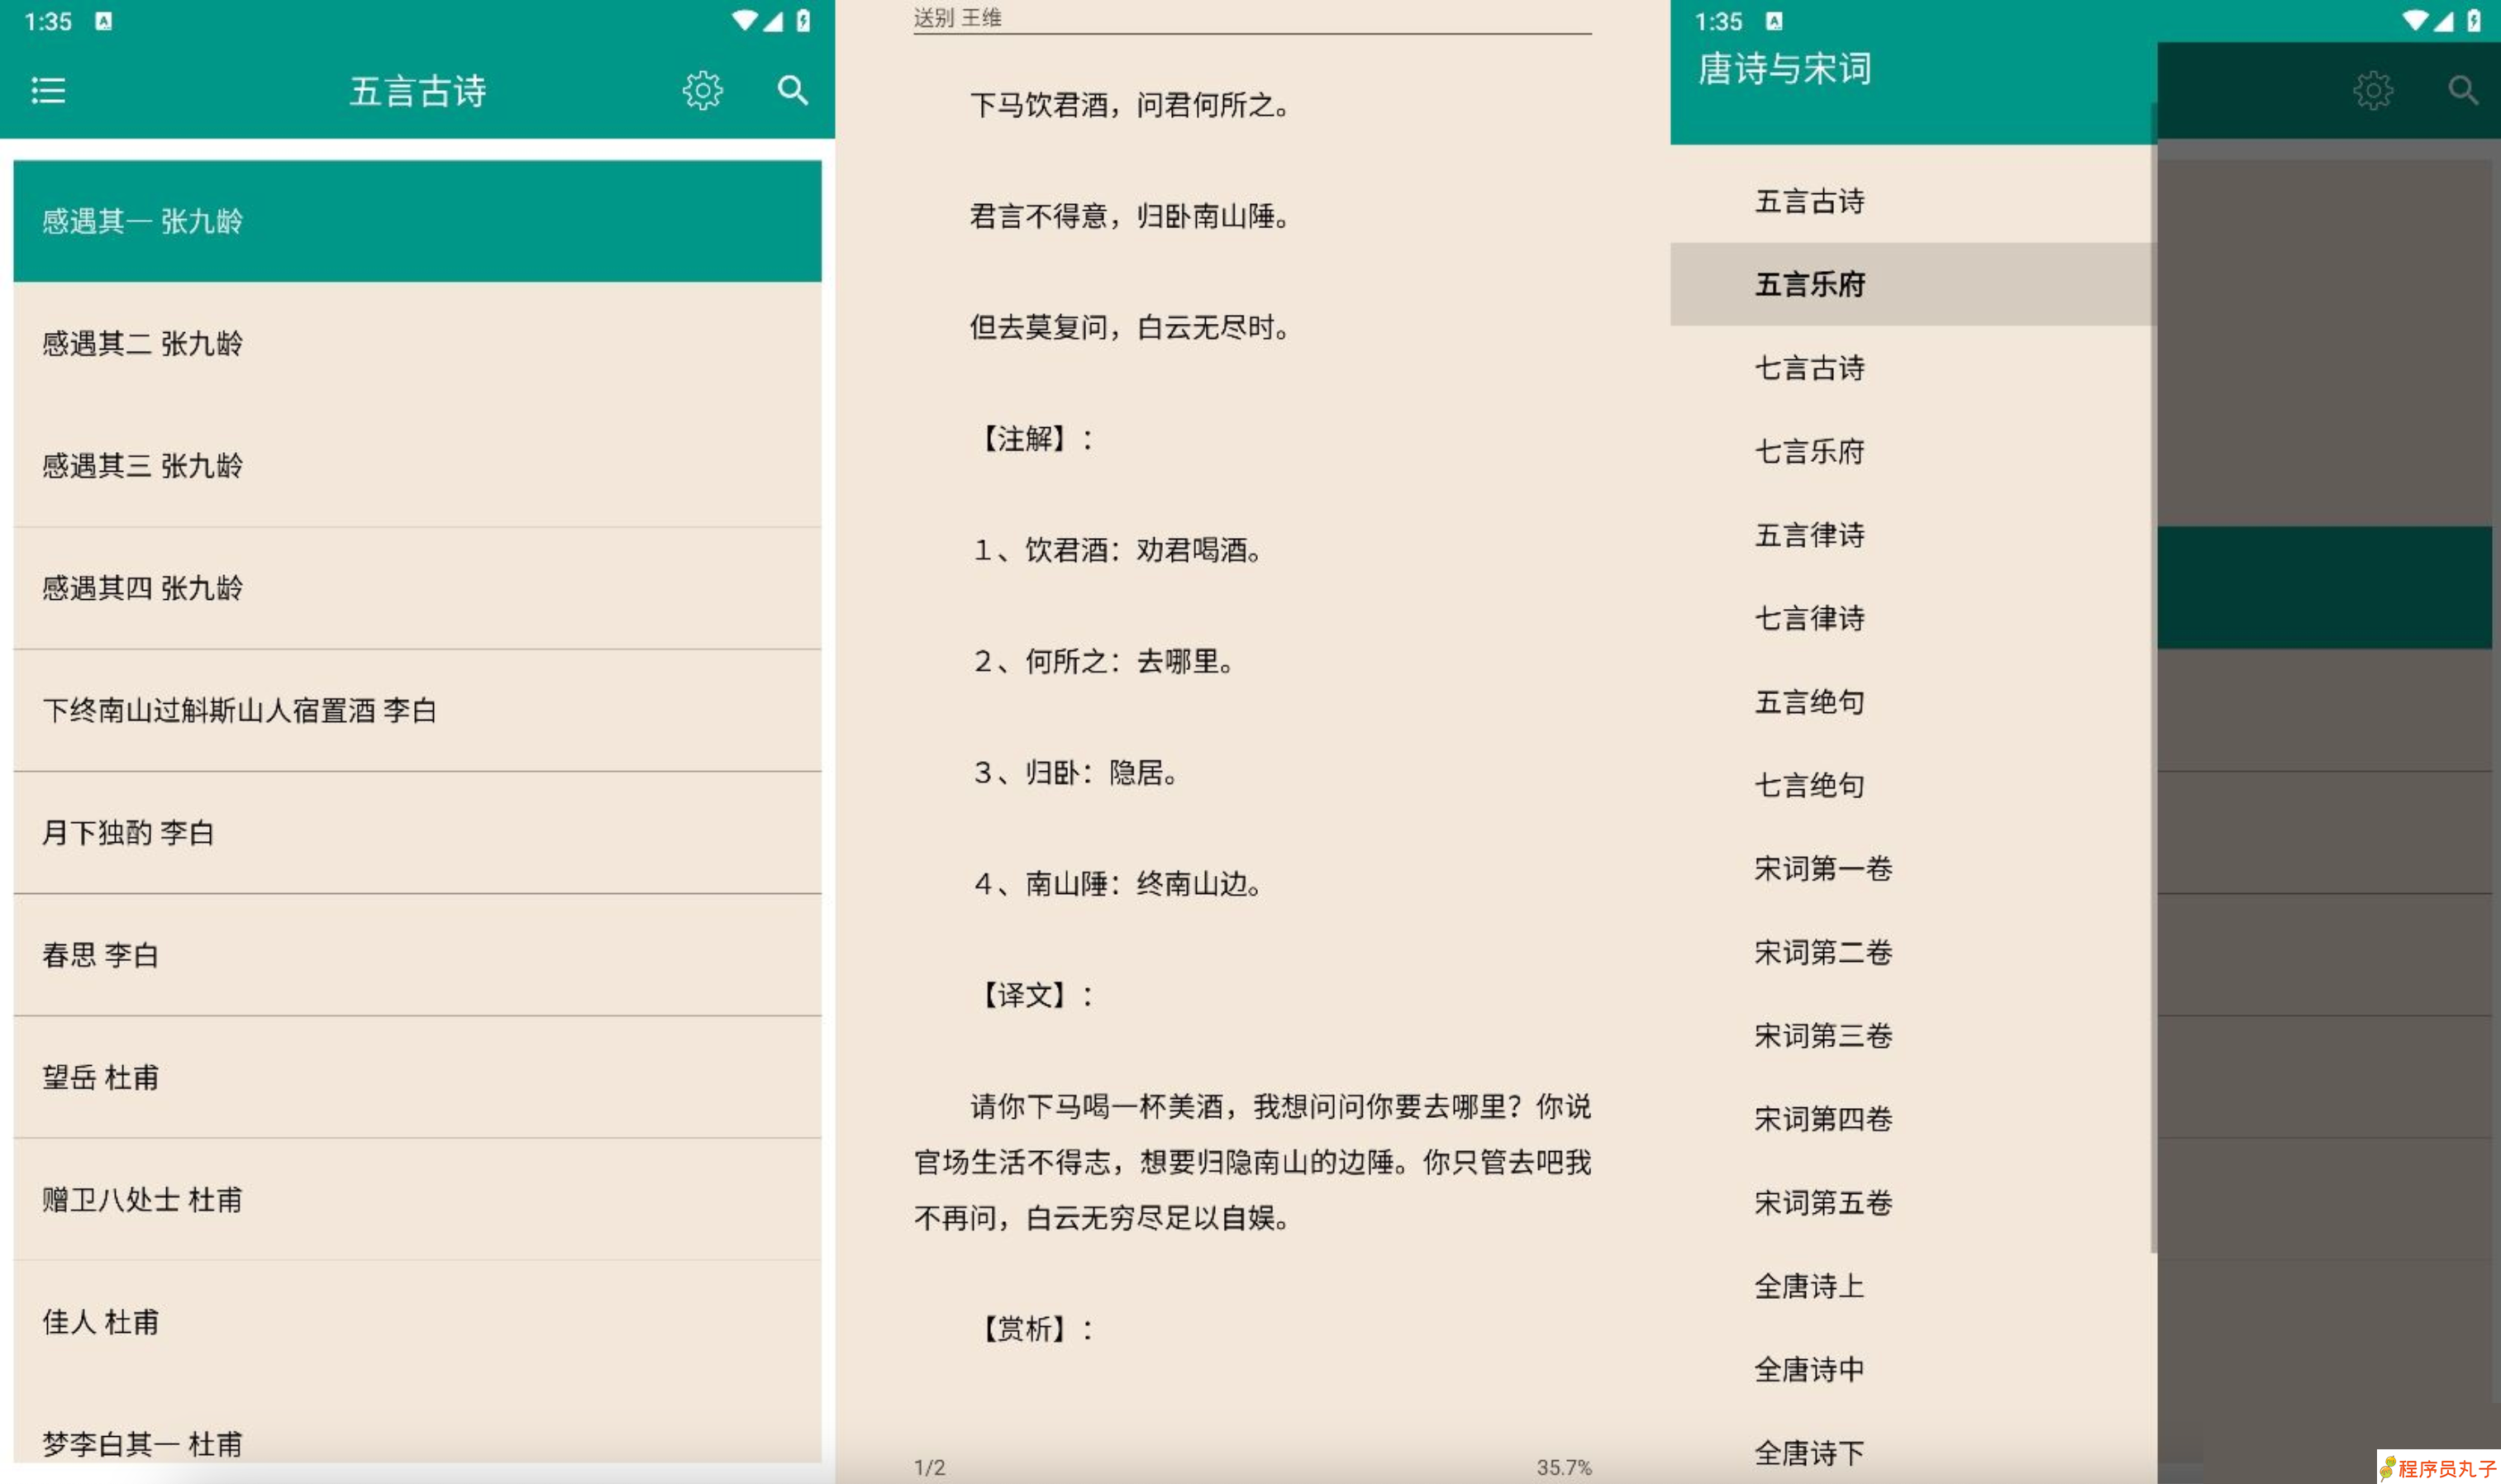Viewport: 2501px width, 1484px height.
Task: Select 五言律诗 in drawer menu
Action: (x=1913, y=535)
